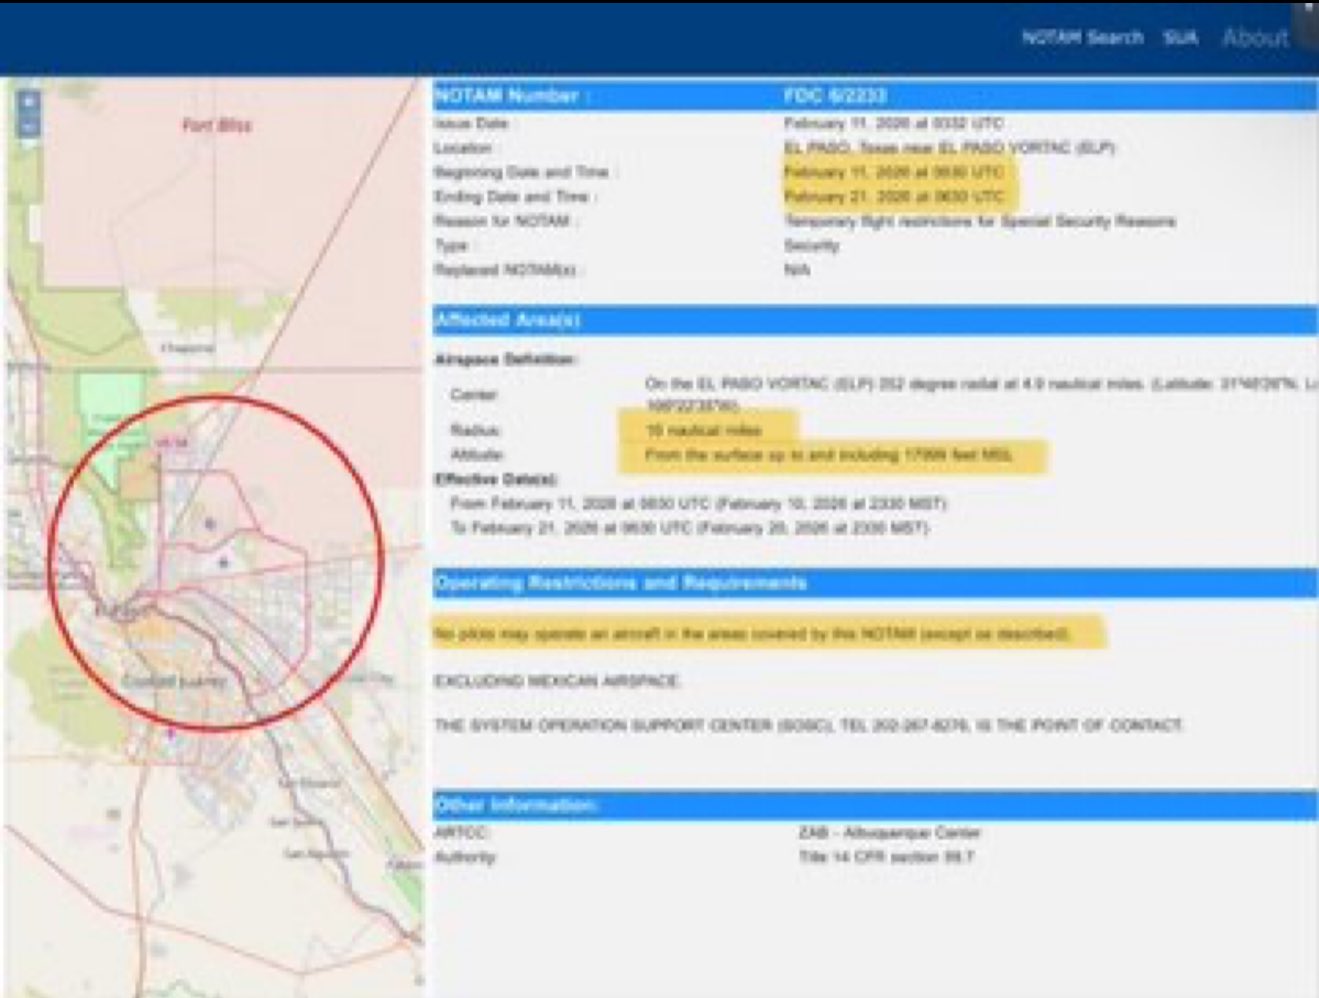
Task: Click the Operating Restrictions and Requirements header
Action: 620,583
